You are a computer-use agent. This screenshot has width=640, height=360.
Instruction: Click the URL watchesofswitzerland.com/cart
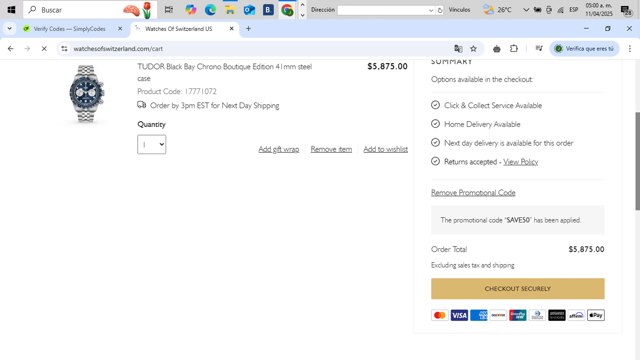(x=118, y=49)
